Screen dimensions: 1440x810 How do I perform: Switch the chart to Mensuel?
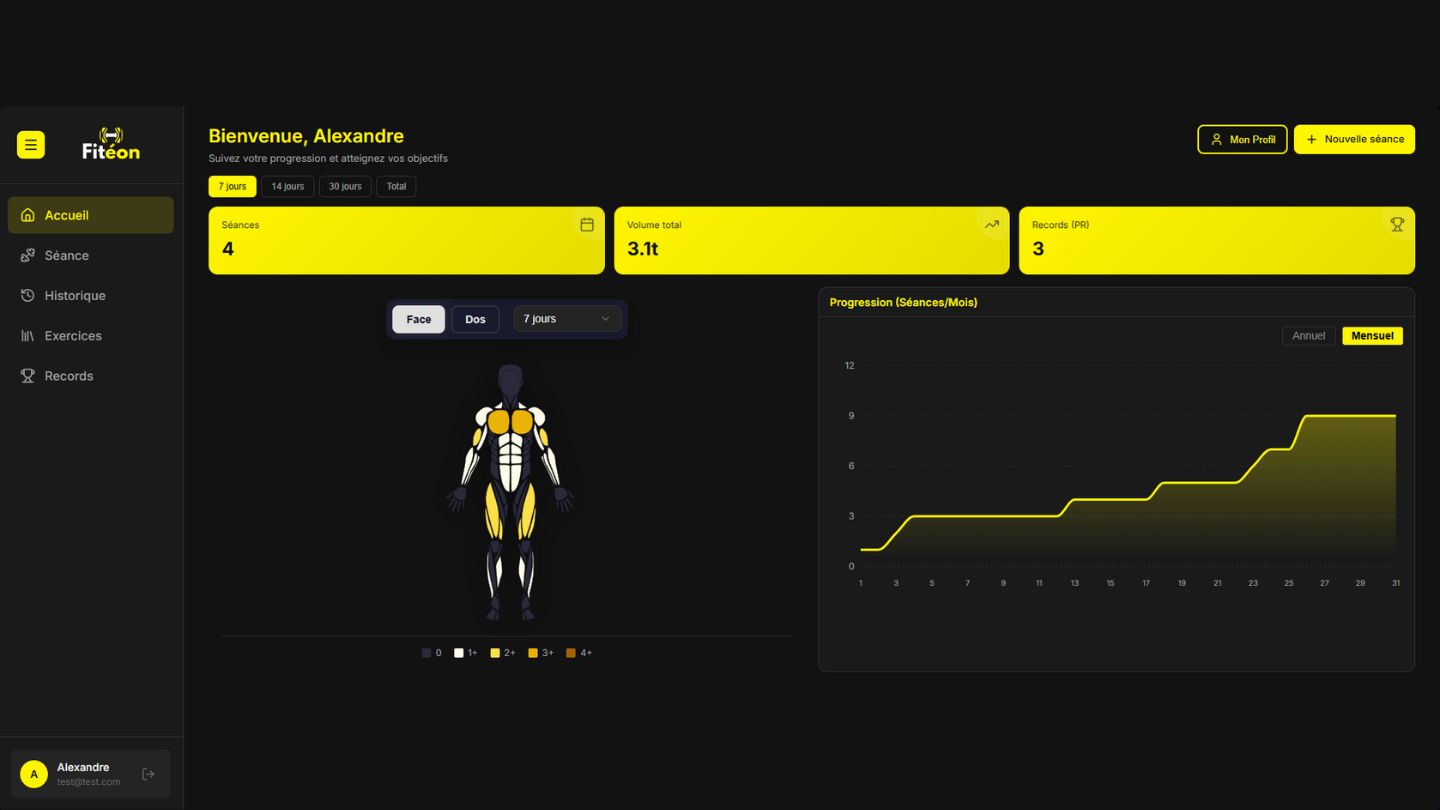tap(1372, 336)
